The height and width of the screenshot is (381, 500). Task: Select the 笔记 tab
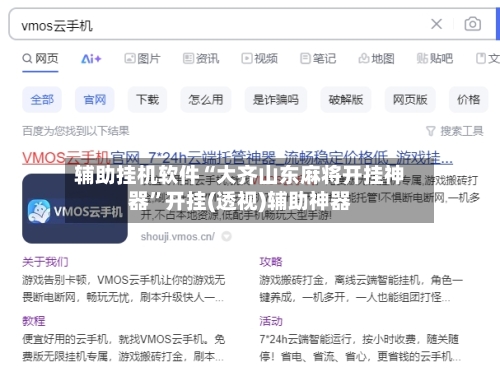[x=318, y=59]
